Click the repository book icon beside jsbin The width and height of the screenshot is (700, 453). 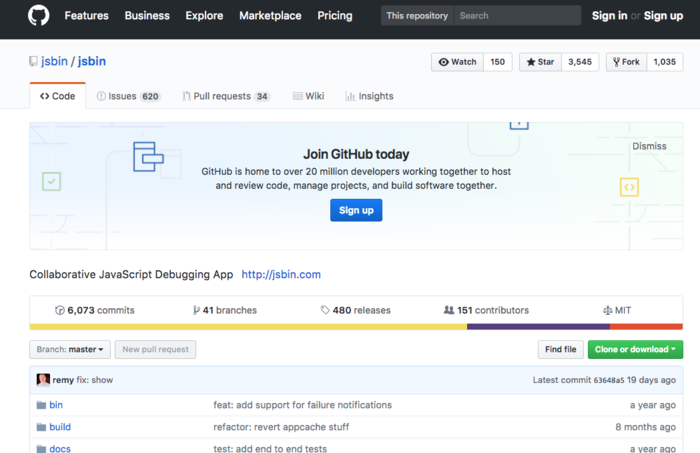coord(34,62)
